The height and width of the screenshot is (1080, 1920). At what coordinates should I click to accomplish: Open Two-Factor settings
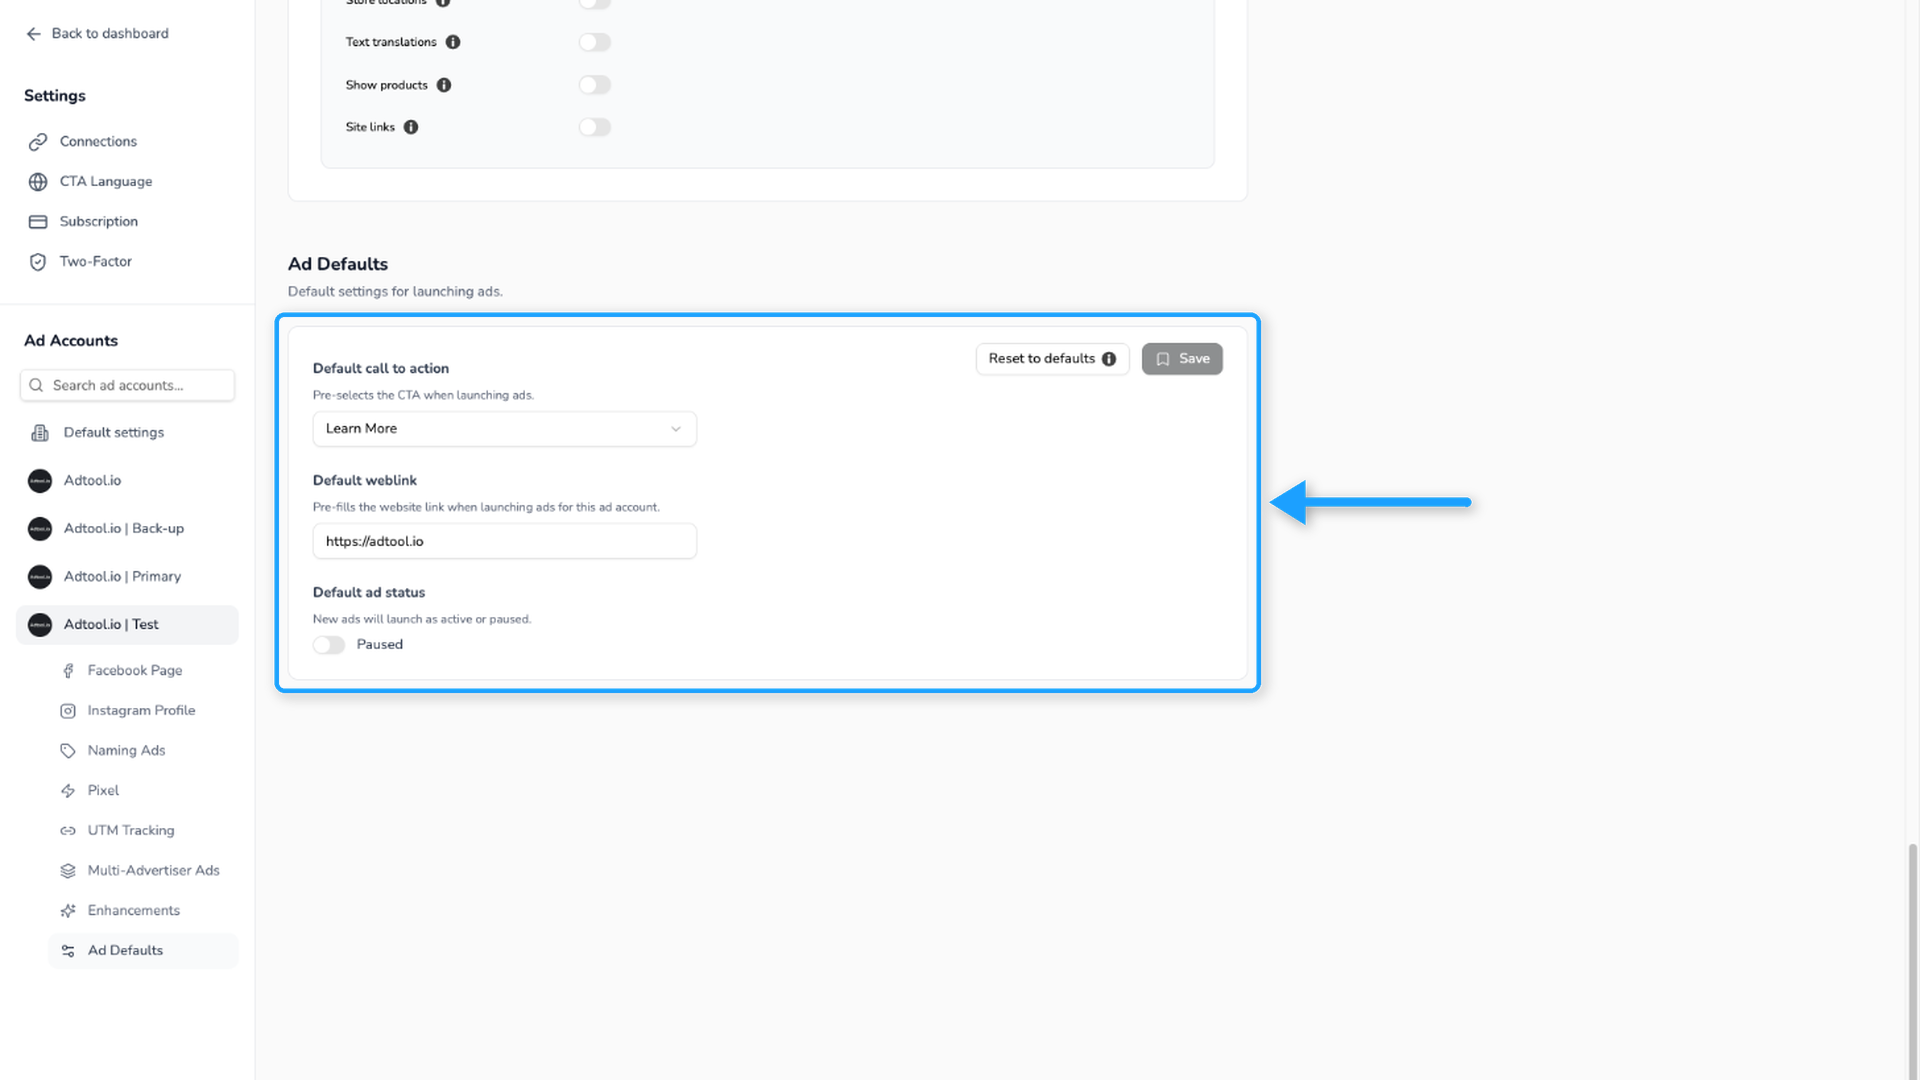(x=95, y=262)
